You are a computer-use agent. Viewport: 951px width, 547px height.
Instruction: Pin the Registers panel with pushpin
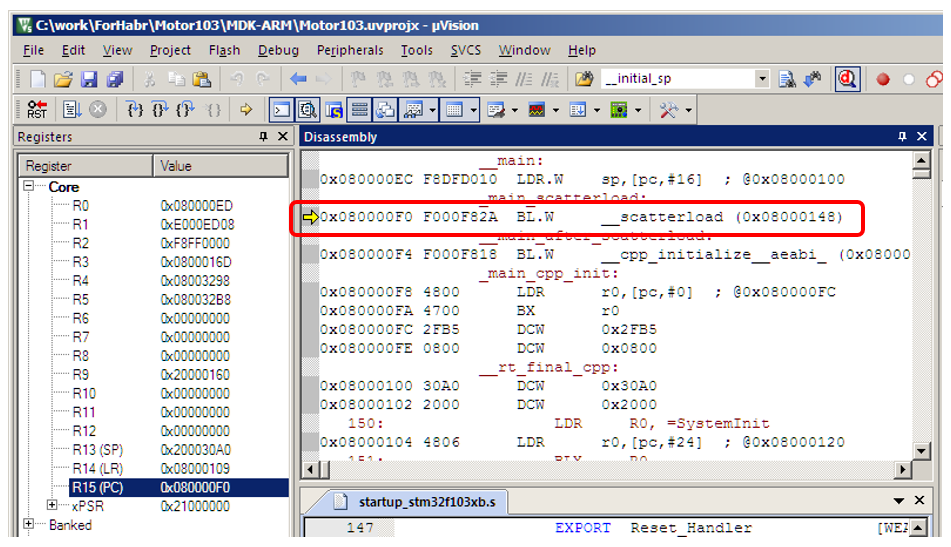pyautogui.click(x=263, y=136)
